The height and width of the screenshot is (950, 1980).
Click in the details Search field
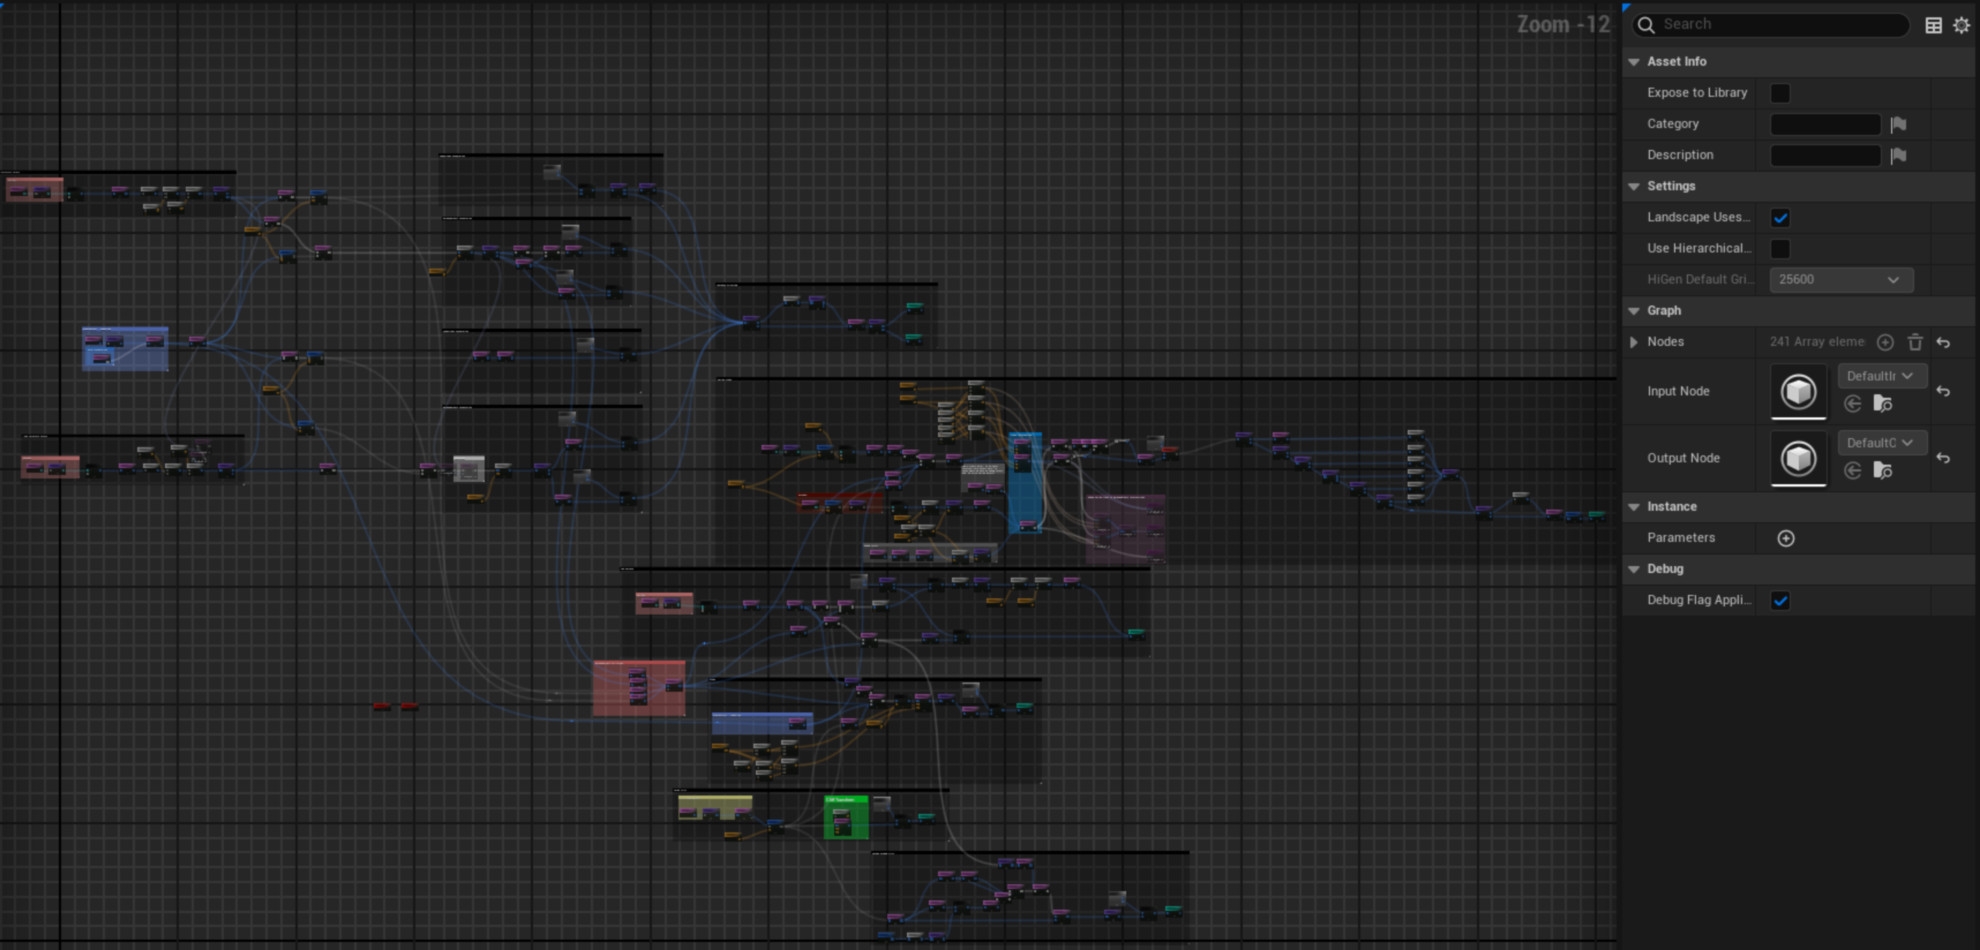pos(1780,25)
